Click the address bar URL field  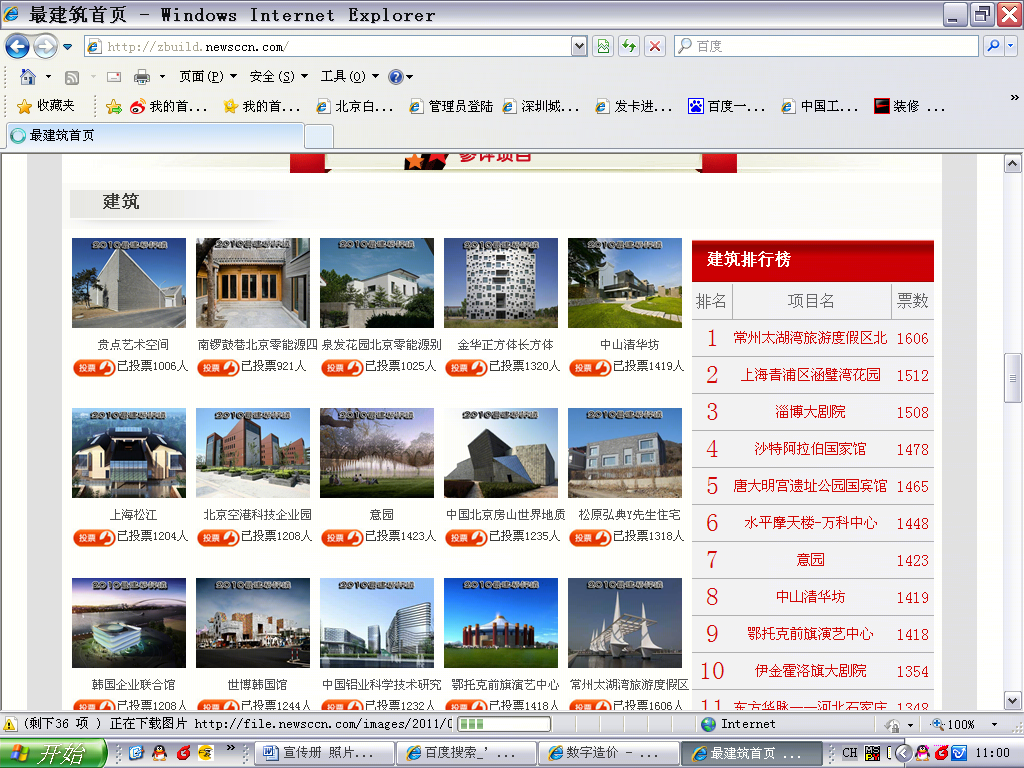point(330,46)
